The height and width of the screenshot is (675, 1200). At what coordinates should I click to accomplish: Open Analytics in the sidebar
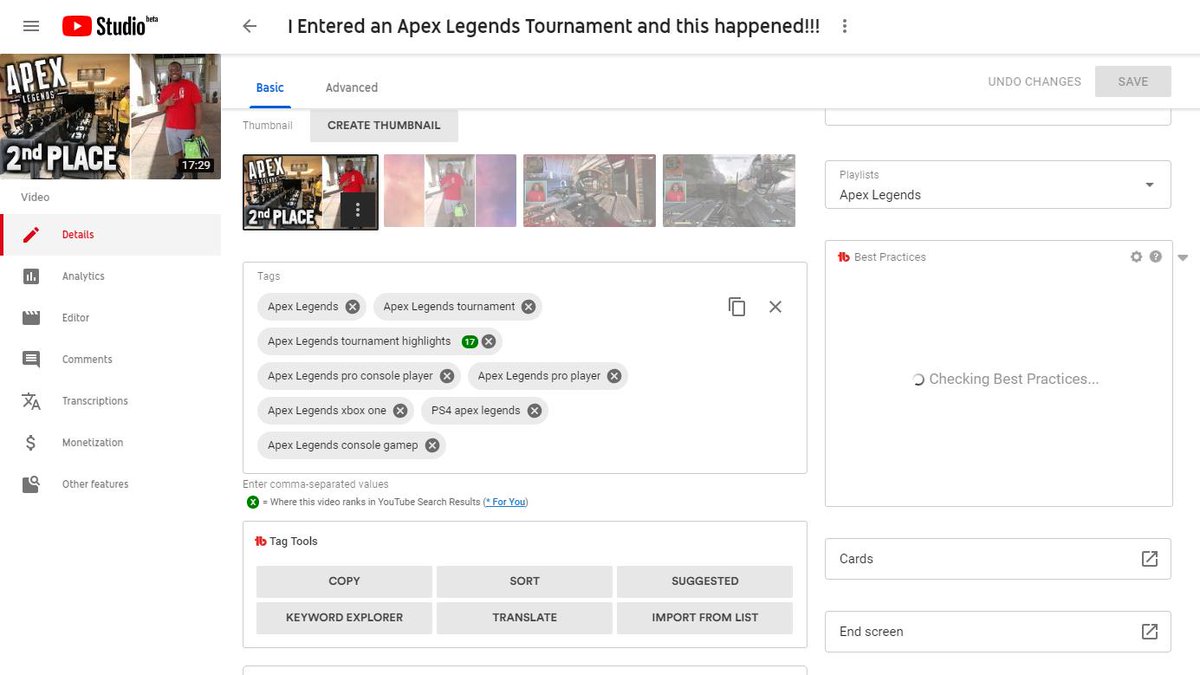point(110,276)
